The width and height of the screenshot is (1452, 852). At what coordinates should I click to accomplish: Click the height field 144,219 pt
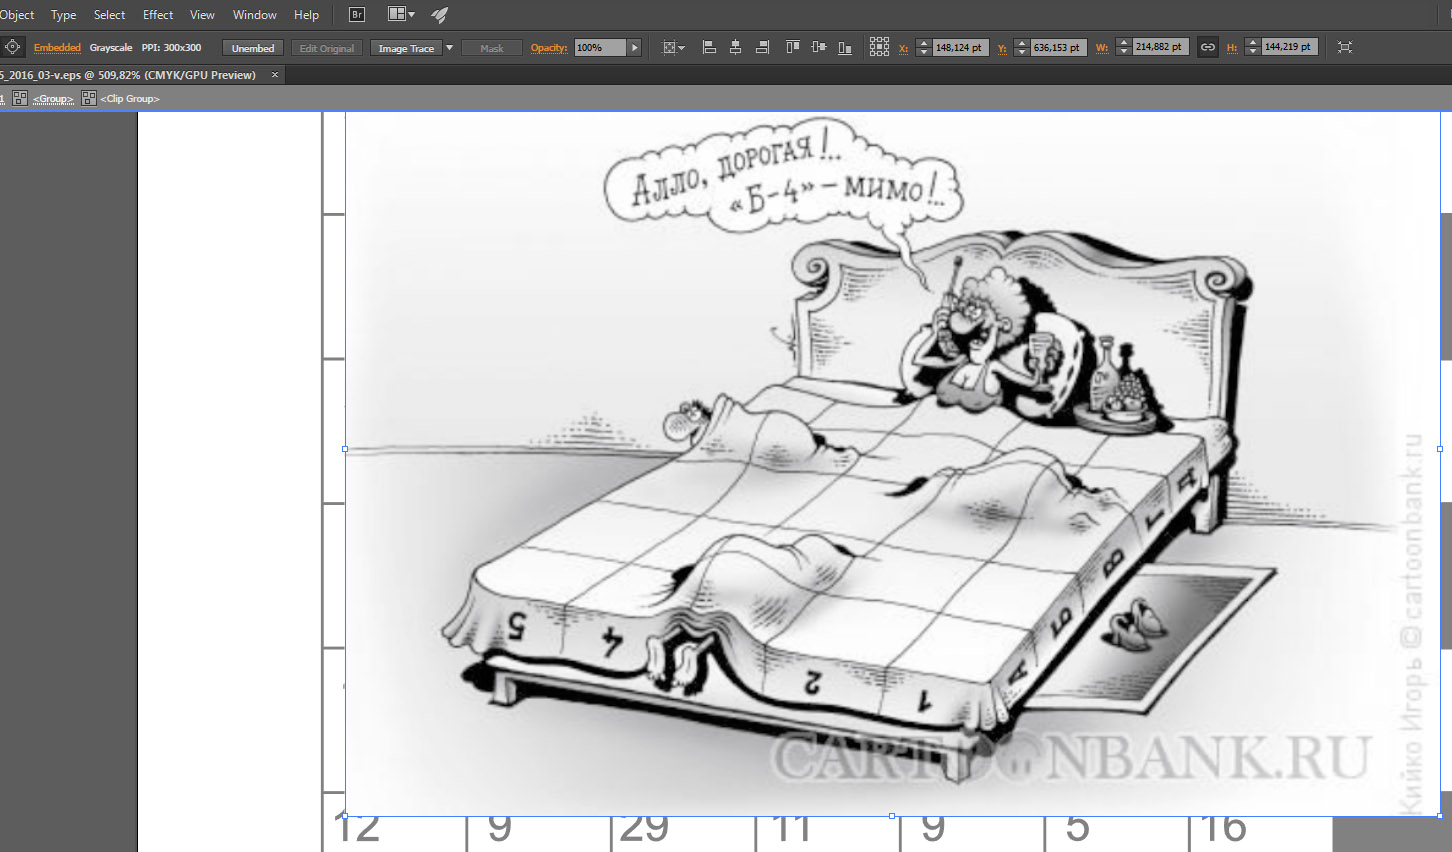pyautogui.click(x=1289, y=47)
